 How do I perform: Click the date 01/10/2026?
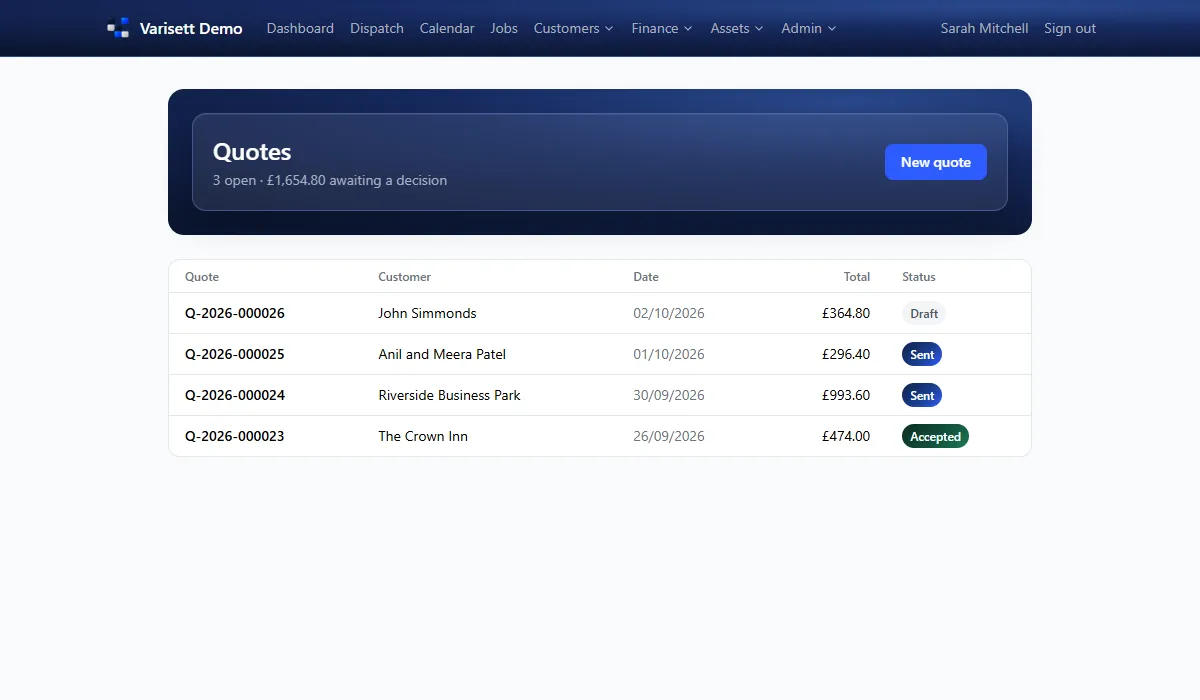click(x=669, y=354)
